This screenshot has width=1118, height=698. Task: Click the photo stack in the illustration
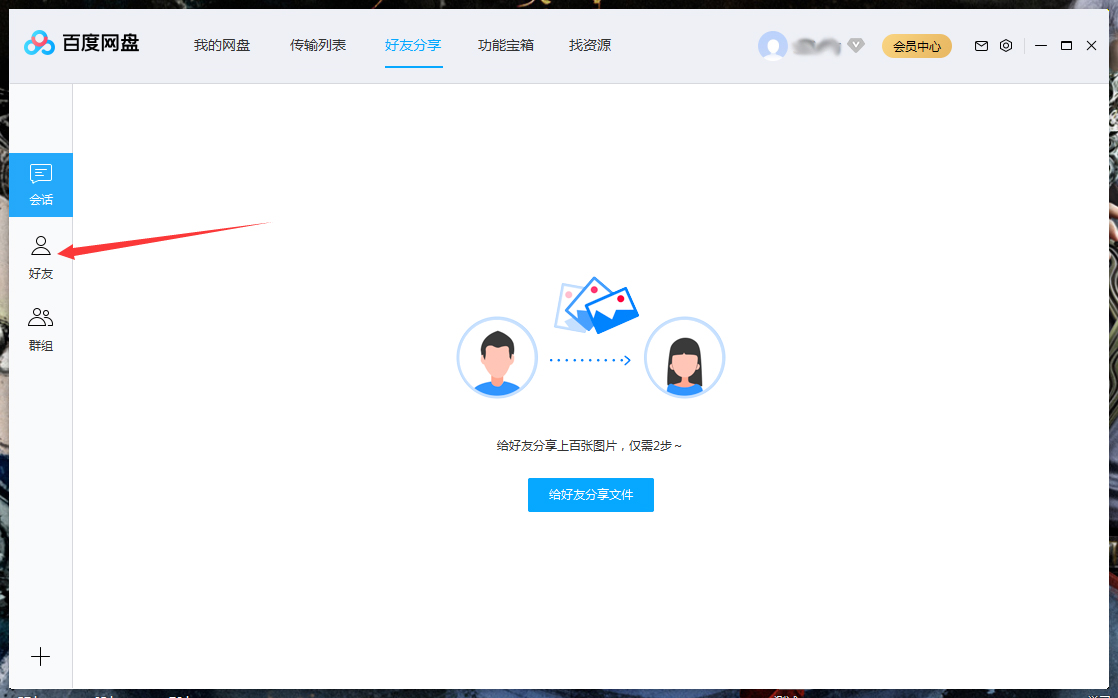(x=596, y=306)
